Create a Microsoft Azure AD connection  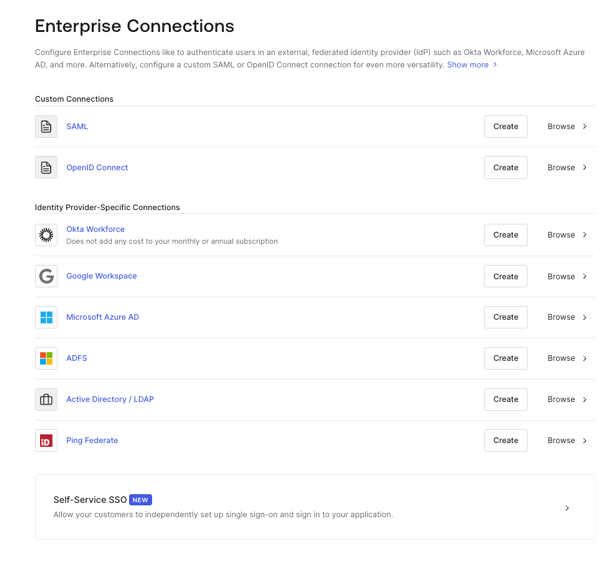point(505,317)
